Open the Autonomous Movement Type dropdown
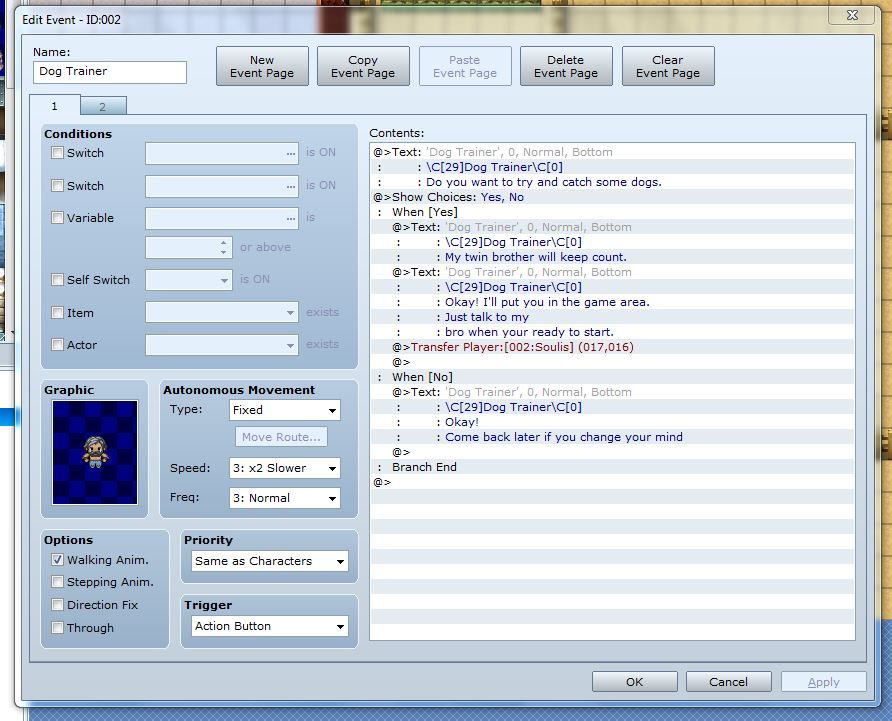This screenshot has width=892, height=721. pos(285,410)
